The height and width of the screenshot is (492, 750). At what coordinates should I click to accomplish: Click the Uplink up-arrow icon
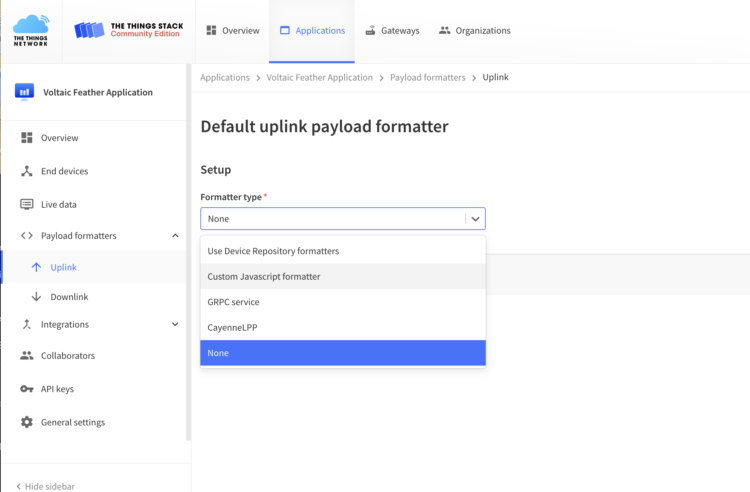36,267
